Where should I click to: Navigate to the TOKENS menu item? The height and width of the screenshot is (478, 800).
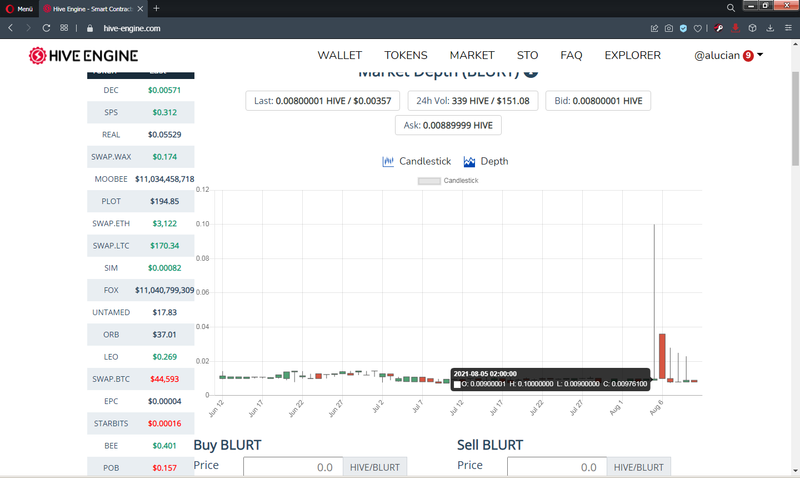click(x=406, y=56)
